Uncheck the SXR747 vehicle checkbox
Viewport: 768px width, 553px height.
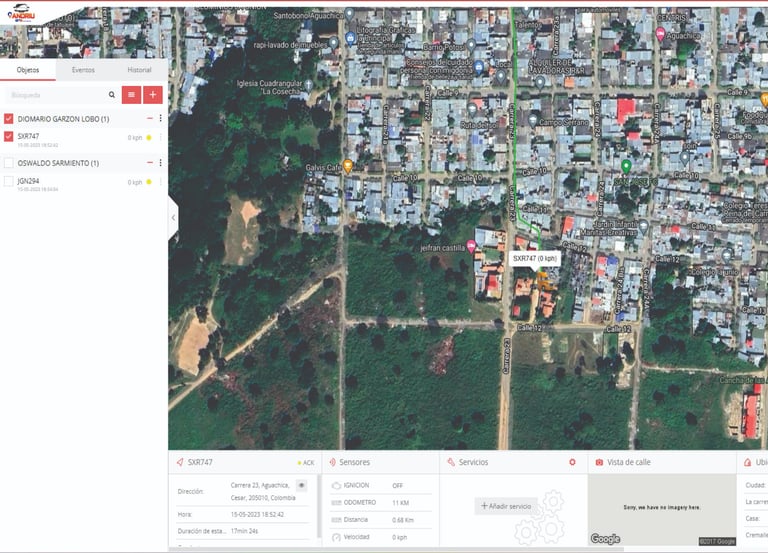point(8,136)
